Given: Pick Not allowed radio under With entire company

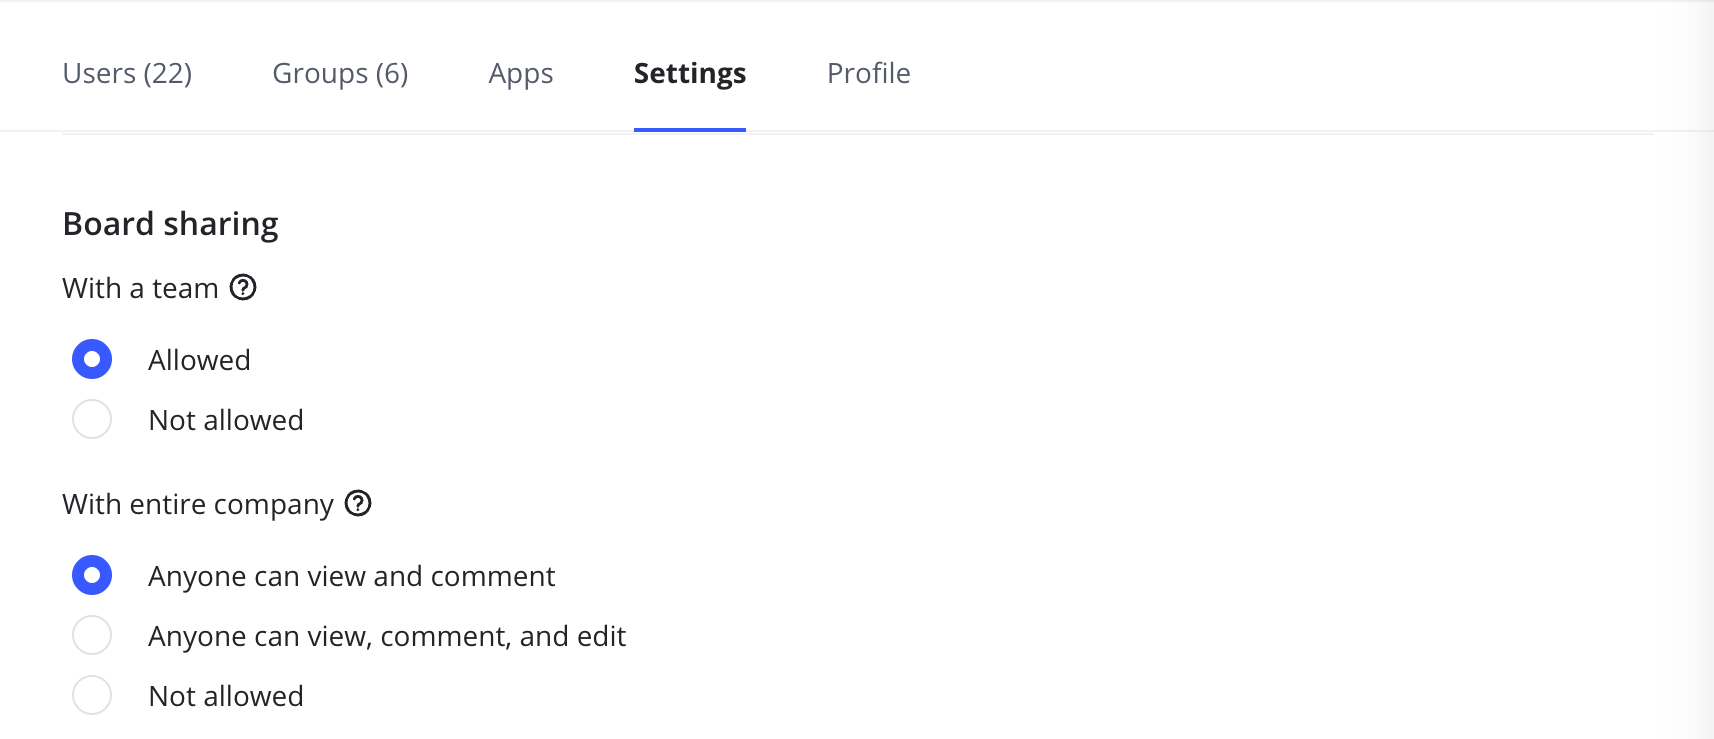Looking at the screenshot, I should click(x=92, y=695).
